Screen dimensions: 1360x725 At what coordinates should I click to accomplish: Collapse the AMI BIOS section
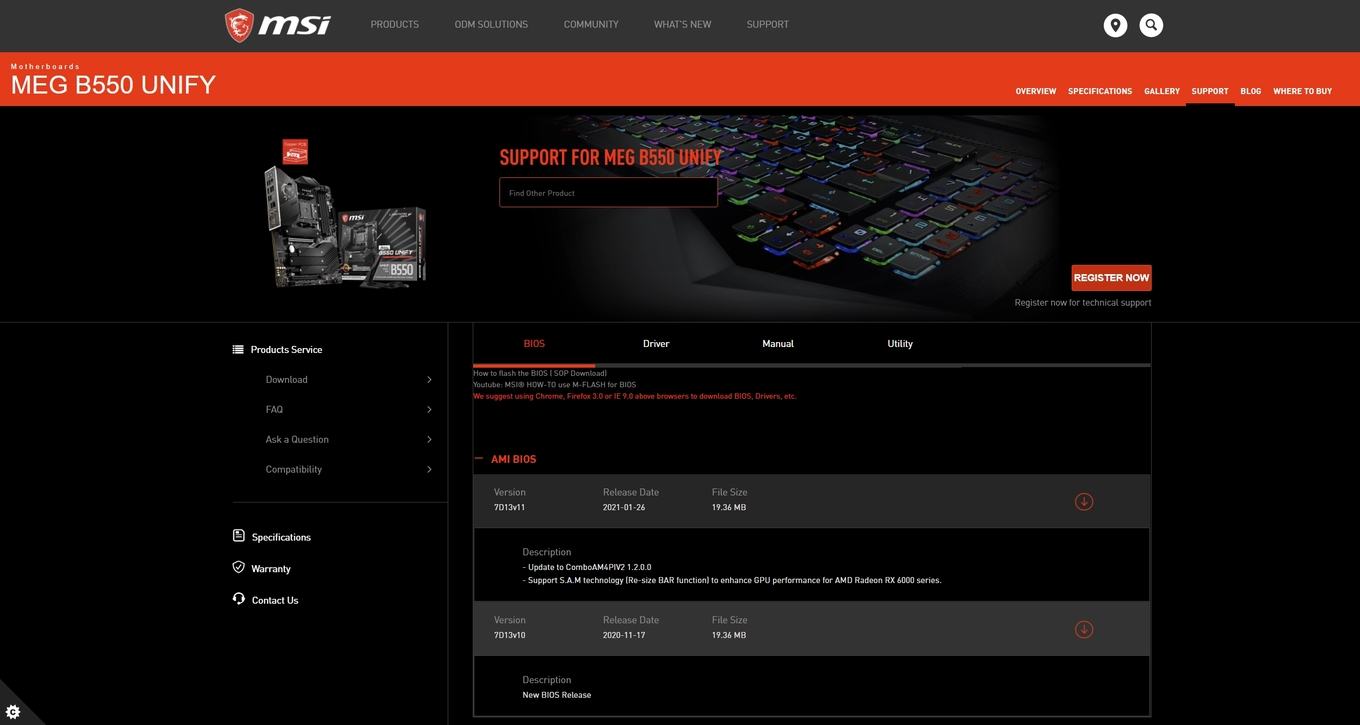pos(479,458)
